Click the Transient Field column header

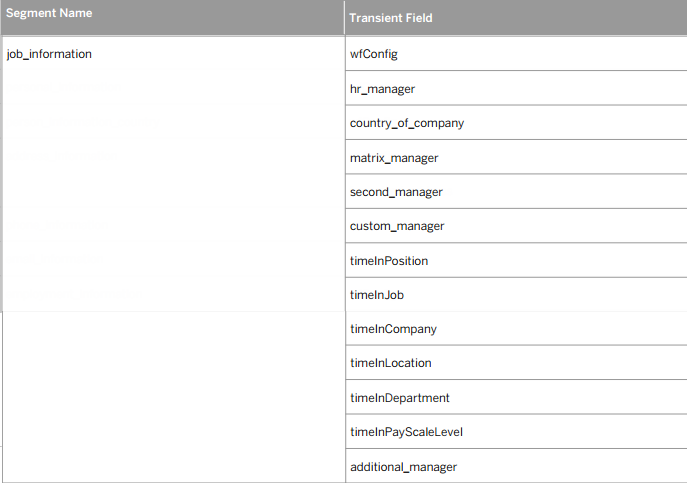click(516, 18)
